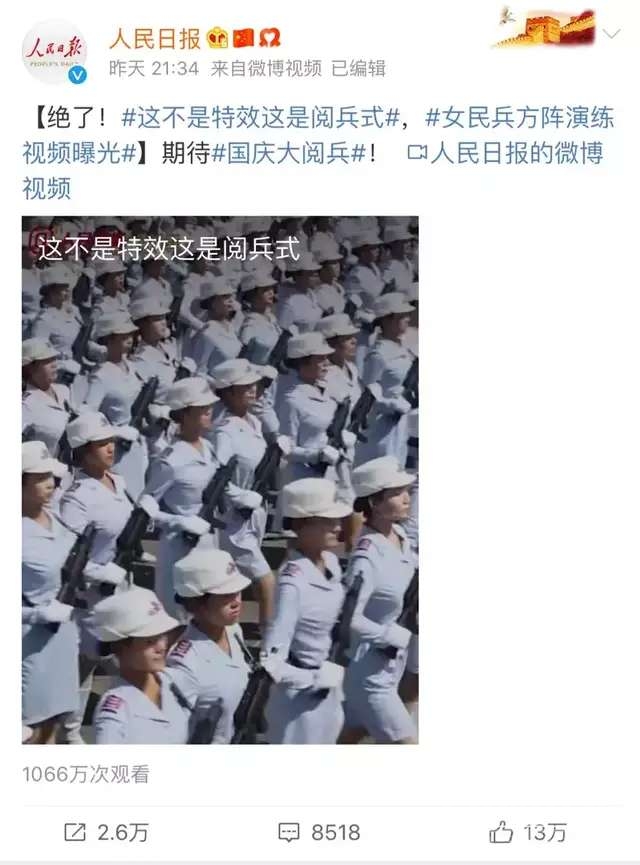Open hashtag #这不是特效这是阅兵式#
Viewport: 640px width, 865px height.
coord(260,118)
